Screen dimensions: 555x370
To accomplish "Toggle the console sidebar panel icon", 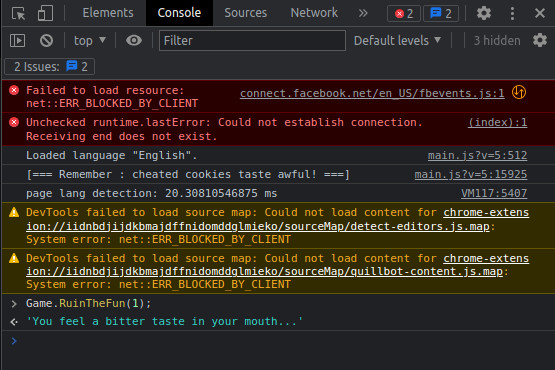I will (x=17, y=40).
